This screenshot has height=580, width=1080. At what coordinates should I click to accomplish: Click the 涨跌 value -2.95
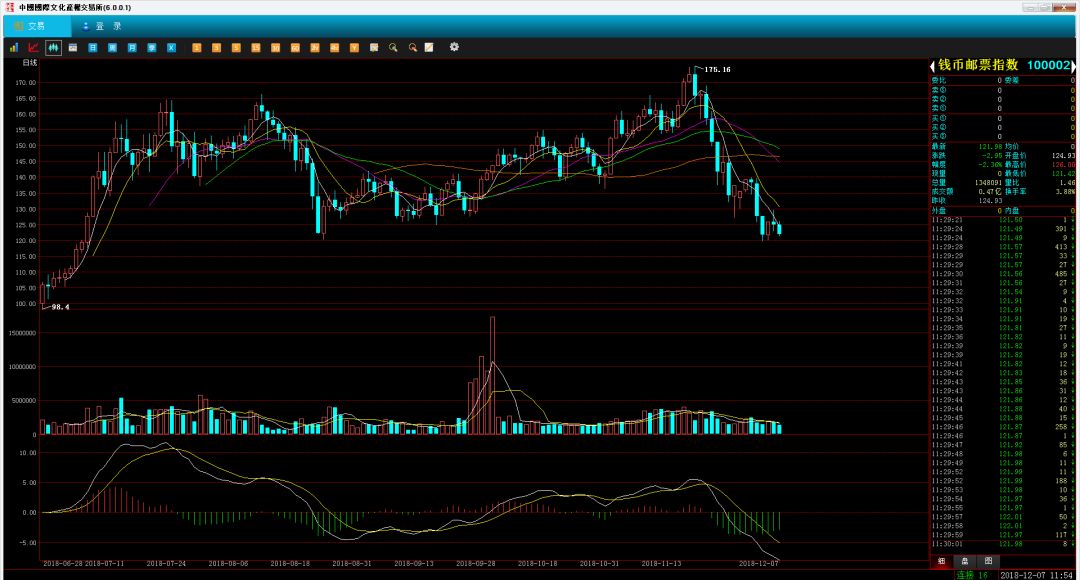[x=992, y=156]
